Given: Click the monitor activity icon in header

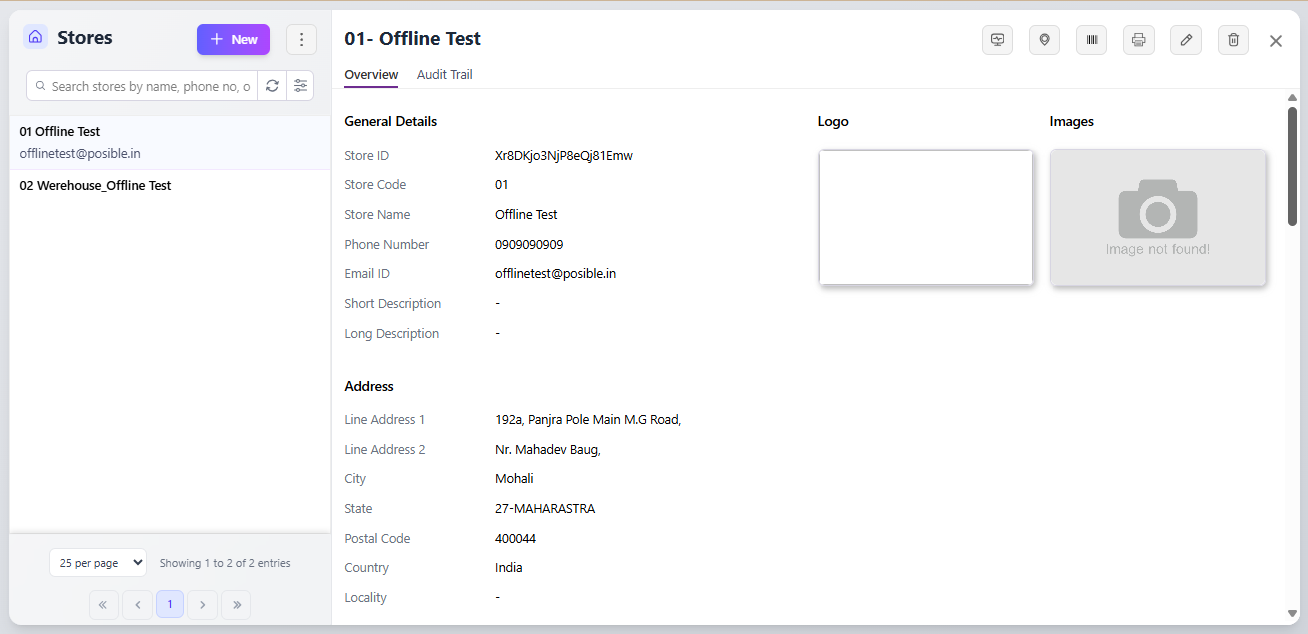Looking at the screenshot, I should pos(997,40).
